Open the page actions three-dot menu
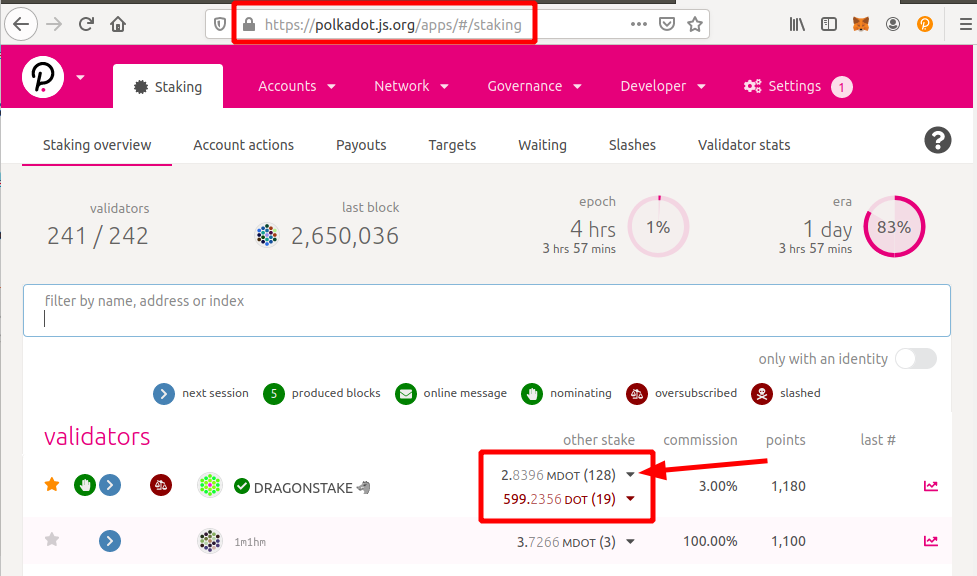Screen dimensions: 977x576 point(639,24)
